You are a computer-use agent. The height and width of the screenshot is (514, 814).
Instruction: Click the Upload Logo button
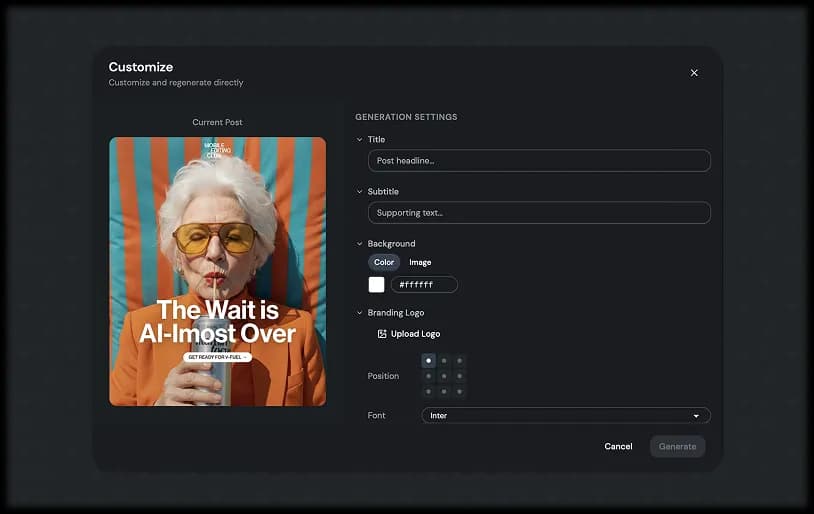pyautogui.click(x=409, y=334)
